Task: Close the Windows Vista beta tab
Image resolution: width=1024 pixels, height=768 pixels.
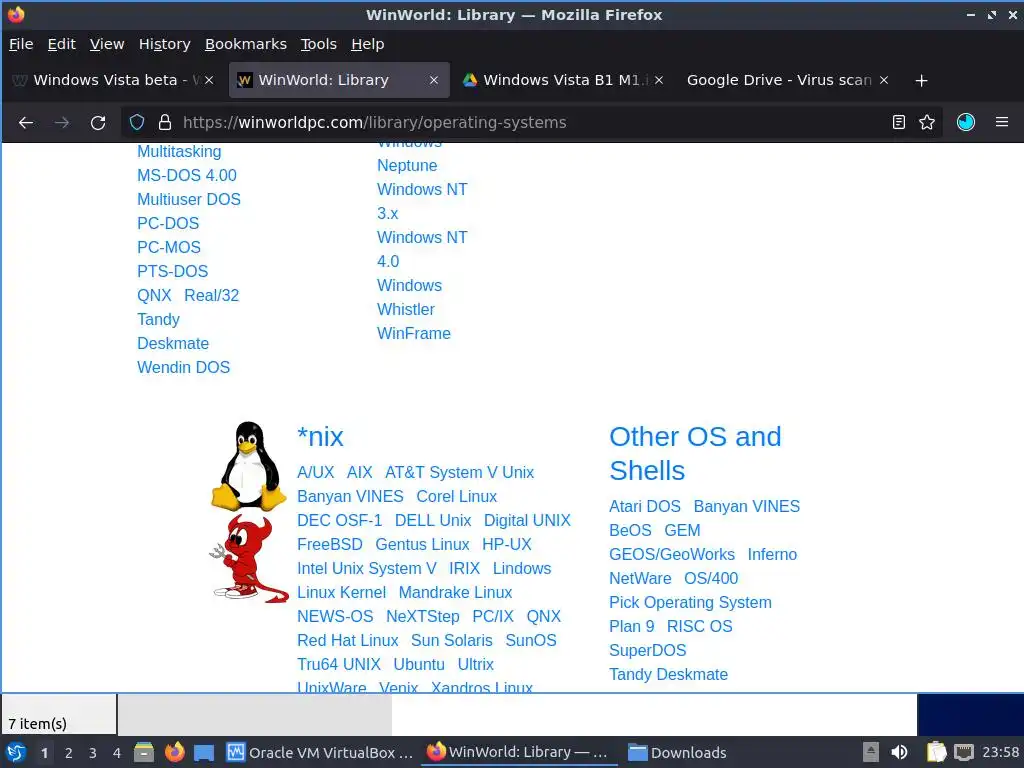Action: pos(209,80)
